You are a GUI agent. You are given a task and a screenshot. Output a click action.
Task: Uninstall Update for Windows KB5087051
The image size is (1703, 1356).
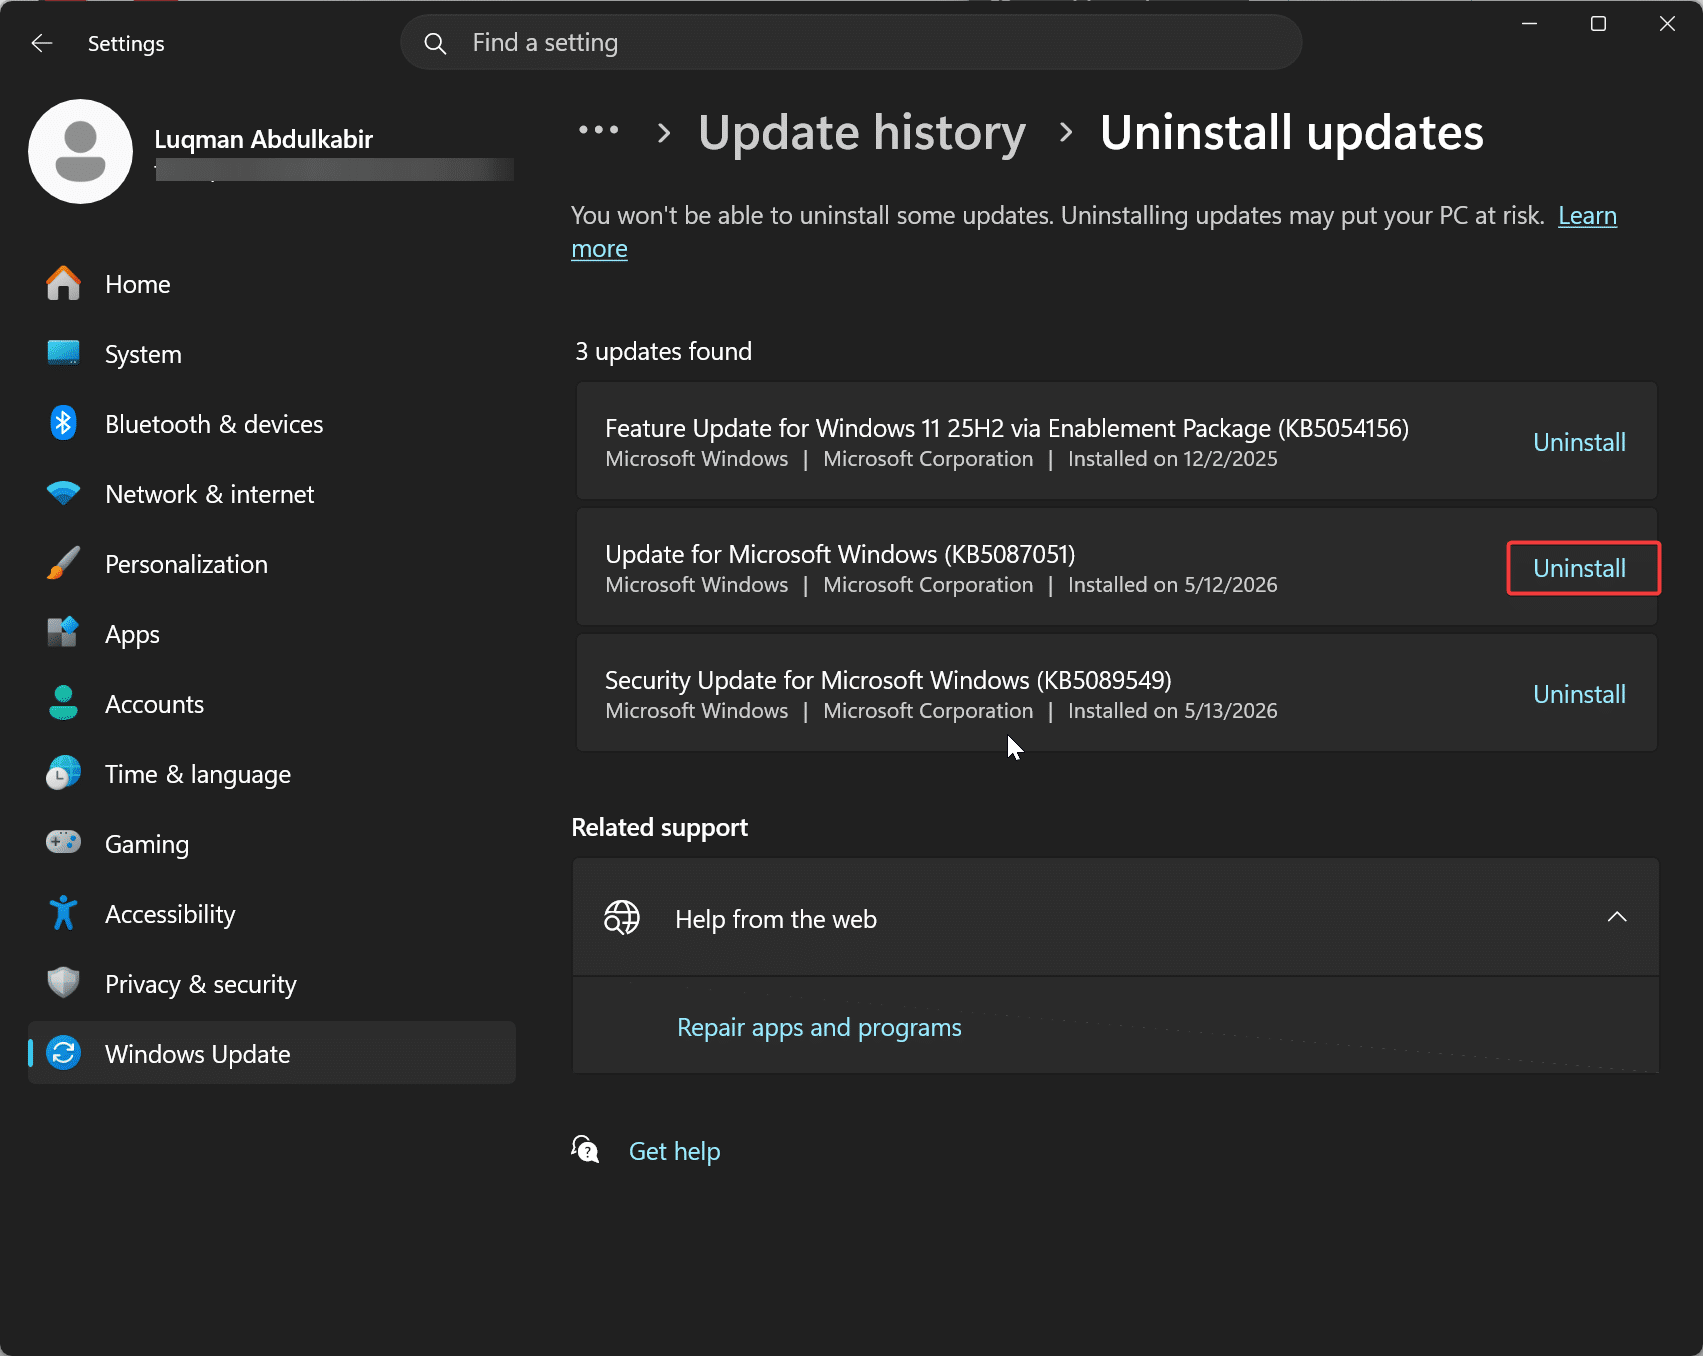coord(1579,568)
